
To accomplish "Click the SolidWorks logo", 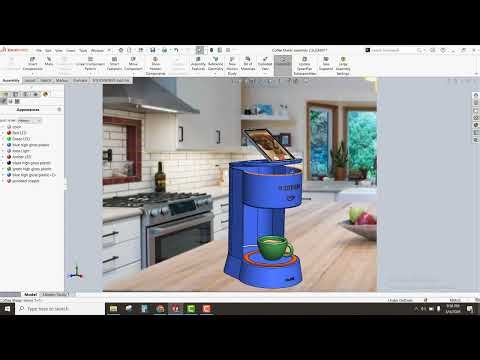I will [14, 50].
